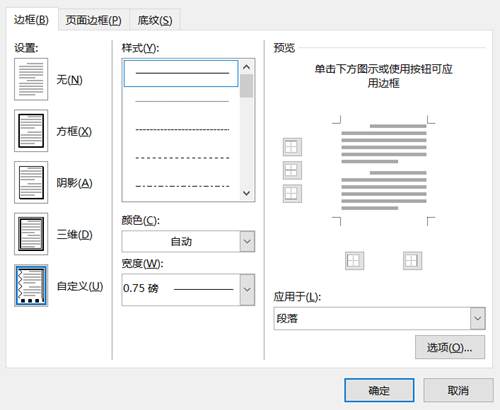500x410 pixels.
Task: Switch to the 页面边框(P) tab
Action: click(x=93, y=20)
